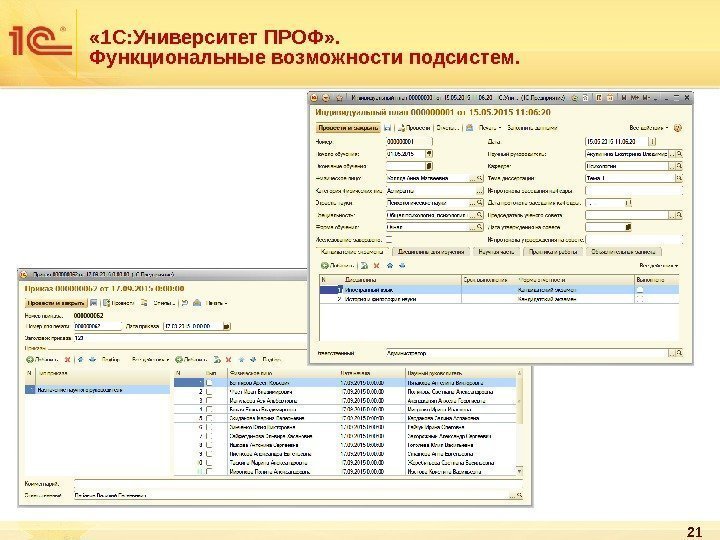The width and height of the screenshot is (720, 540).
Task: Click the magnifier icon of the Кафедра field
Action: click(679, 166)
